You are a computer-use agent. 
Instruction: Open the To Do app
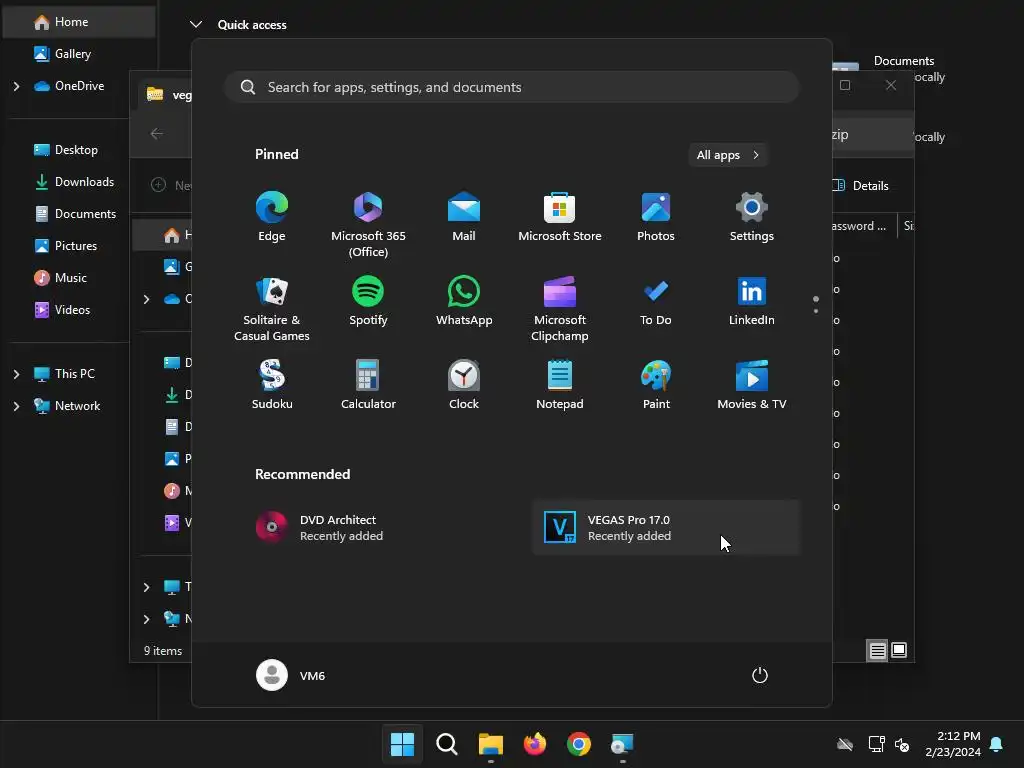pos(656,301)
